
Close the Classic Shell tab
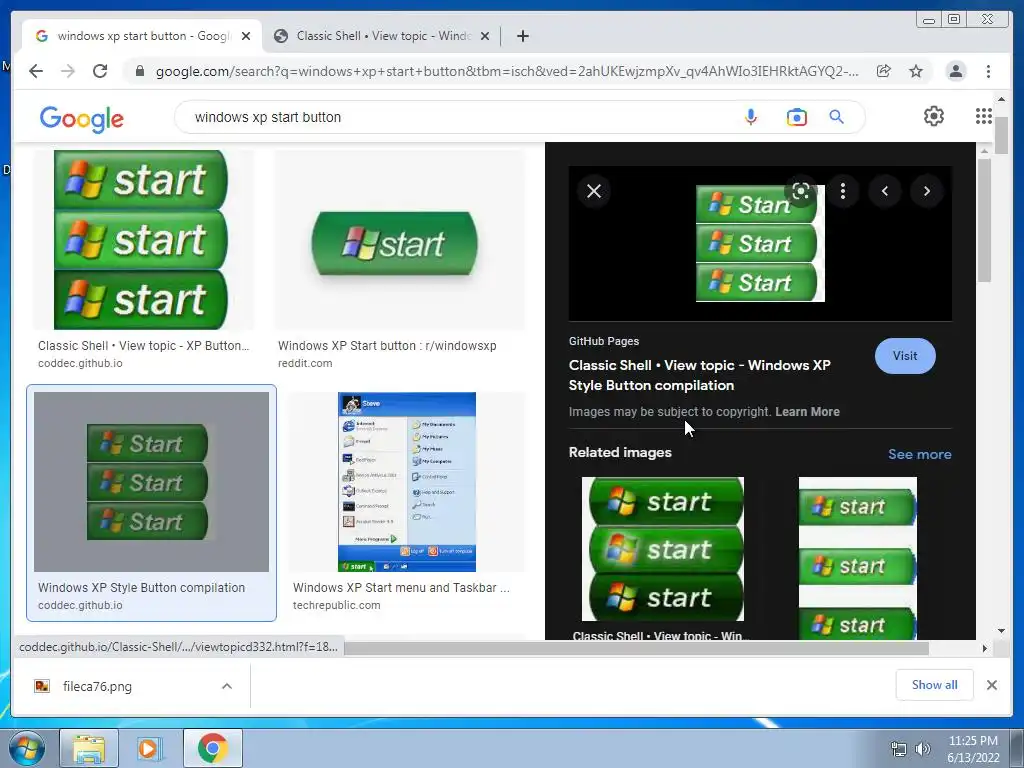485,36
